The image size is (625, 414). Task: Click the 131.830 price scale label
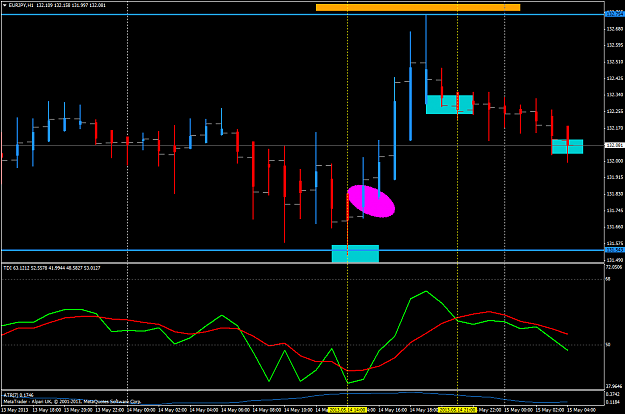pos(615,194)
